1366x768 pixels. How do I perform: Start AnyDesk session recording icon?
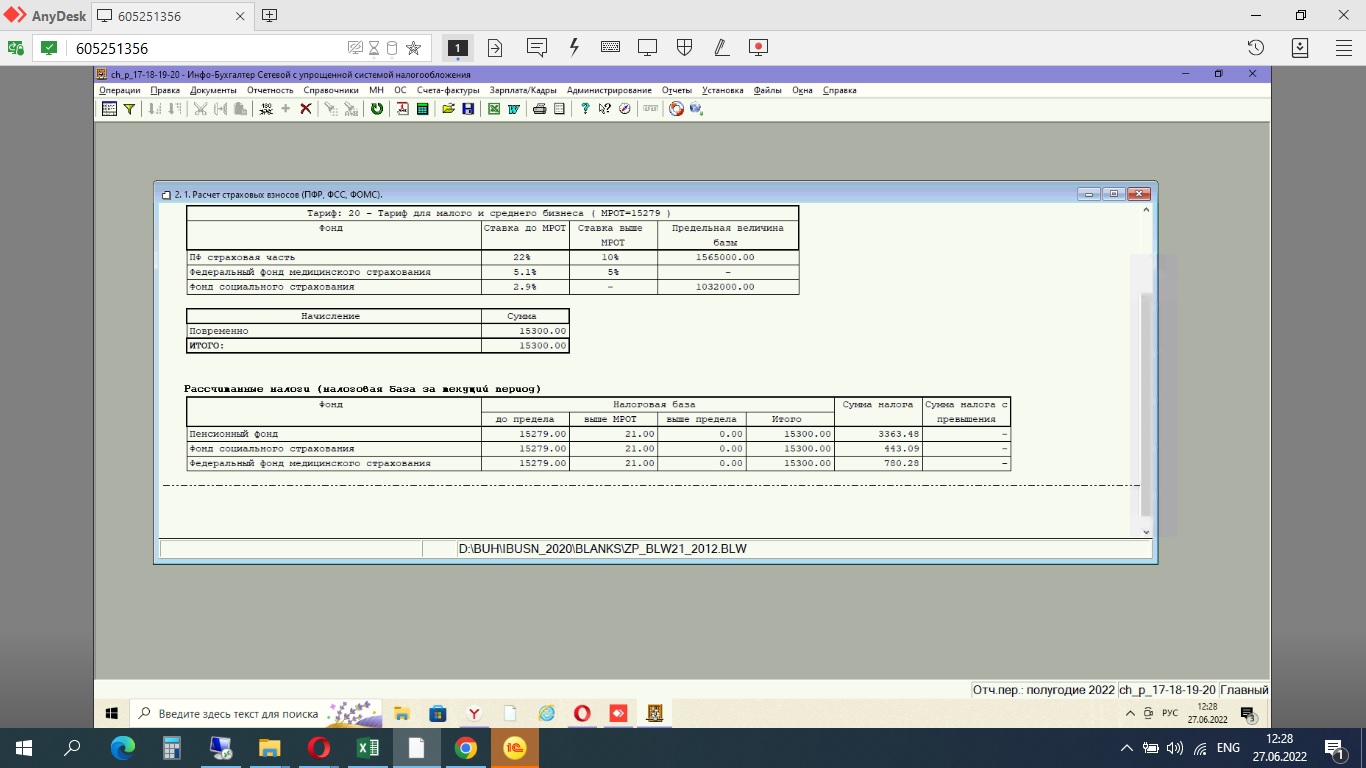coord(758,47)
